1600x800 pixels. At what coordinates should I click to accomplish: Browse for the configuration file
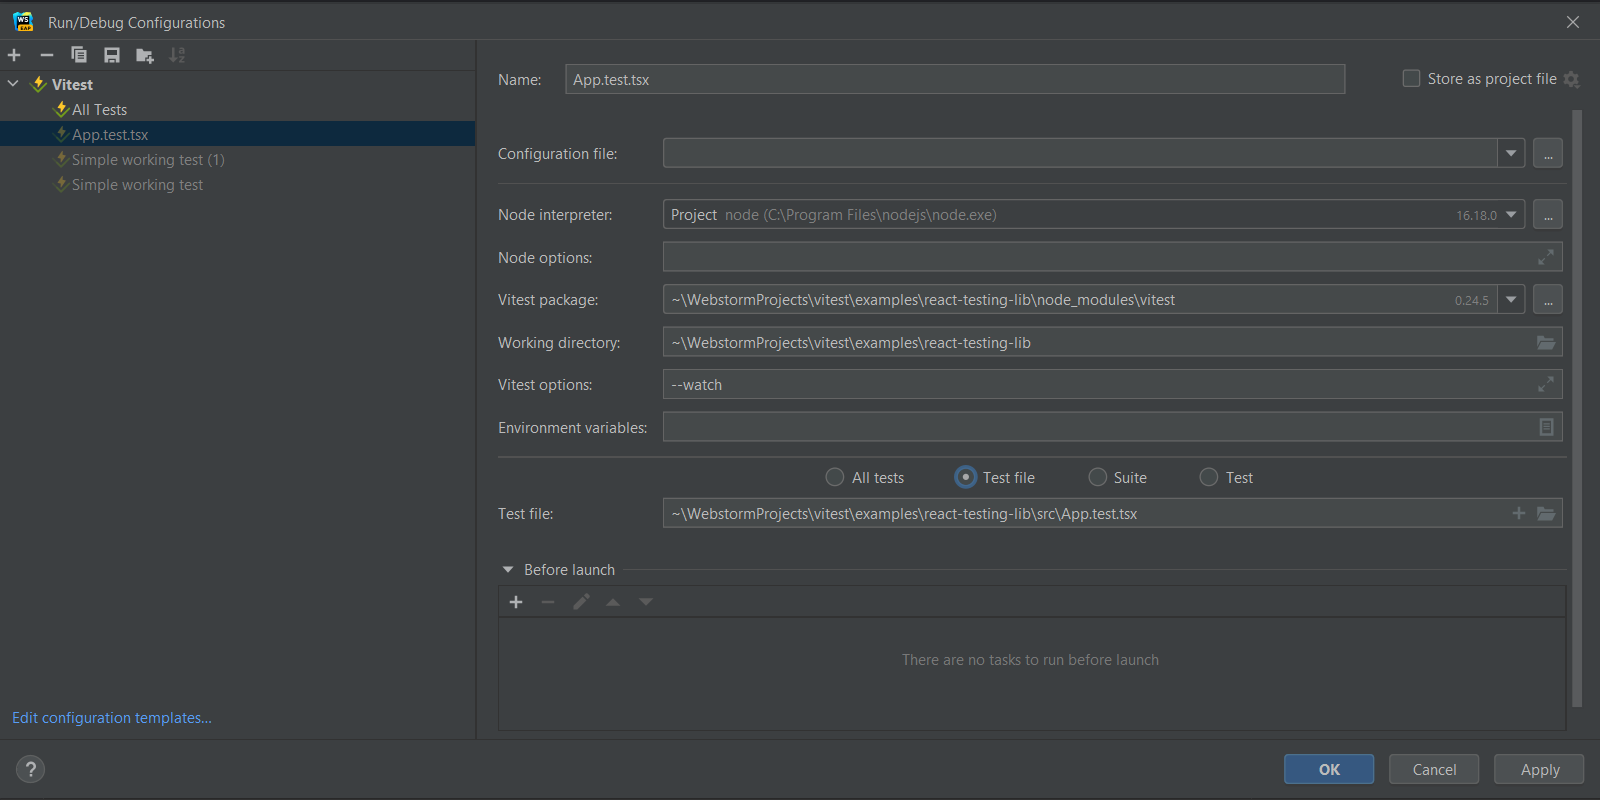(x=1548, y=153)
